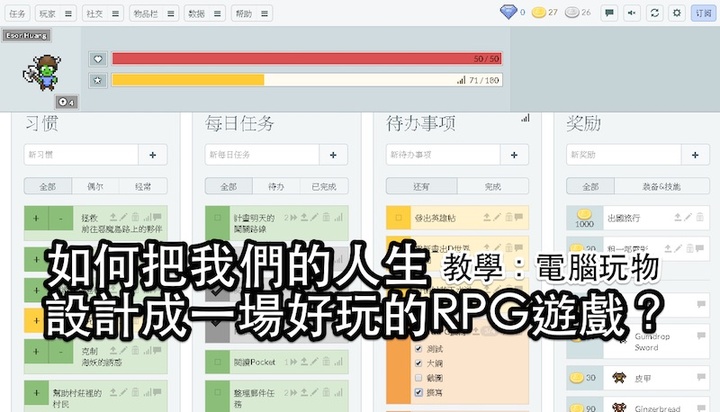Select the 任务 menu item

pos(16,13)
